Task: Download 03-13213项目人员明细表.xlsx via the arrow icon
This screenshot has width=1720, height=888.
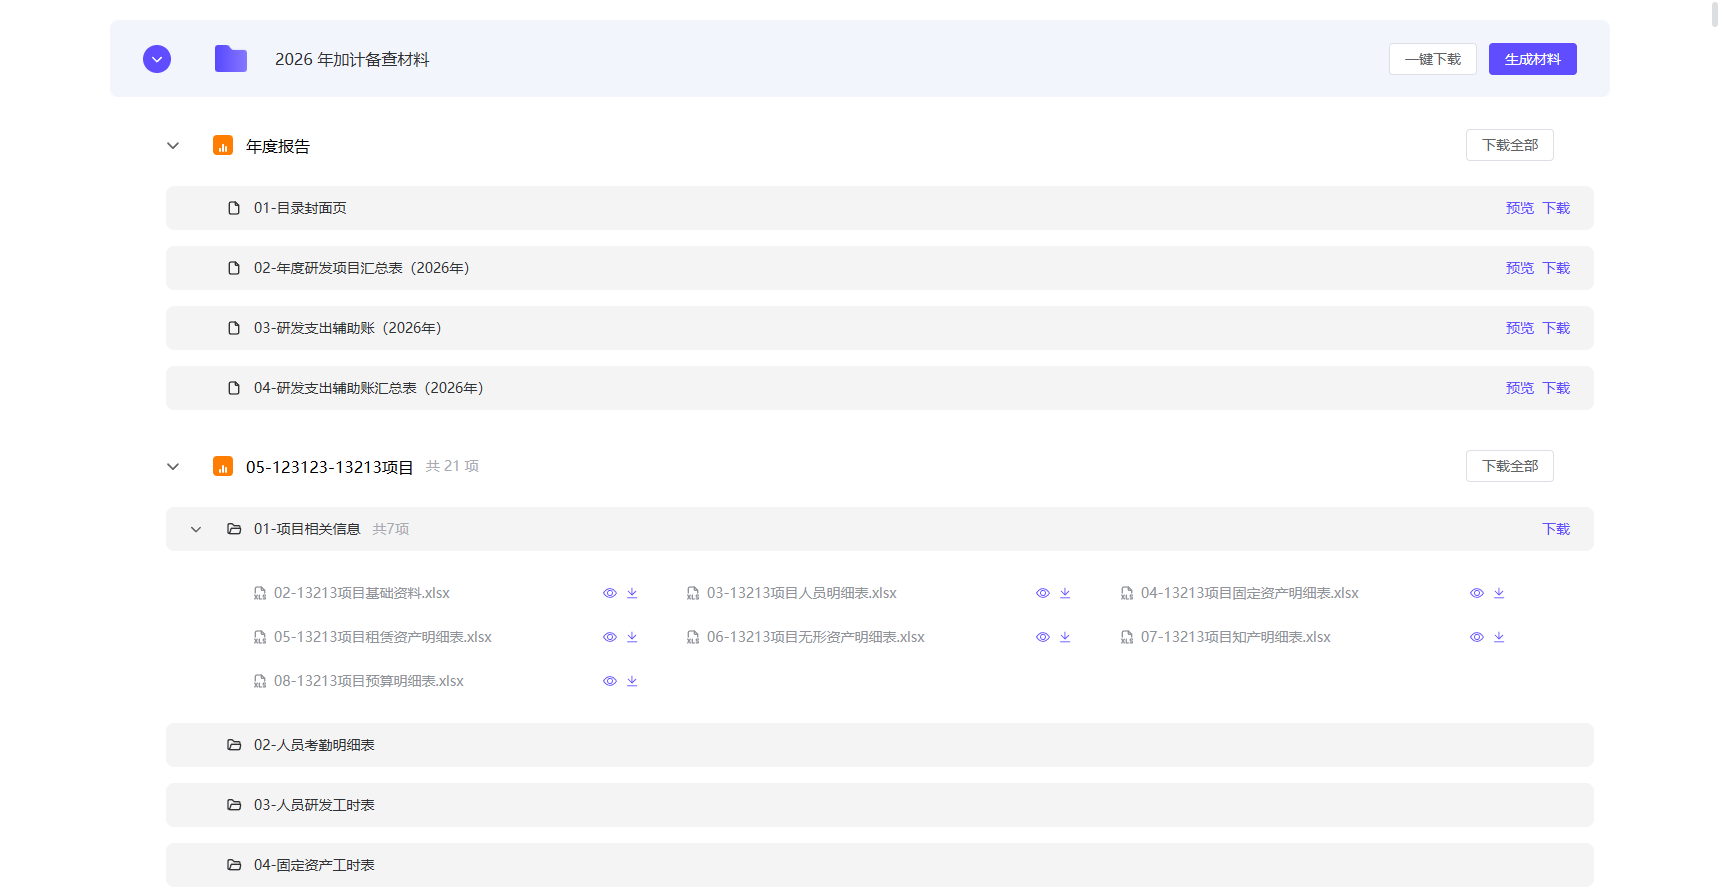Action: 1065,593
